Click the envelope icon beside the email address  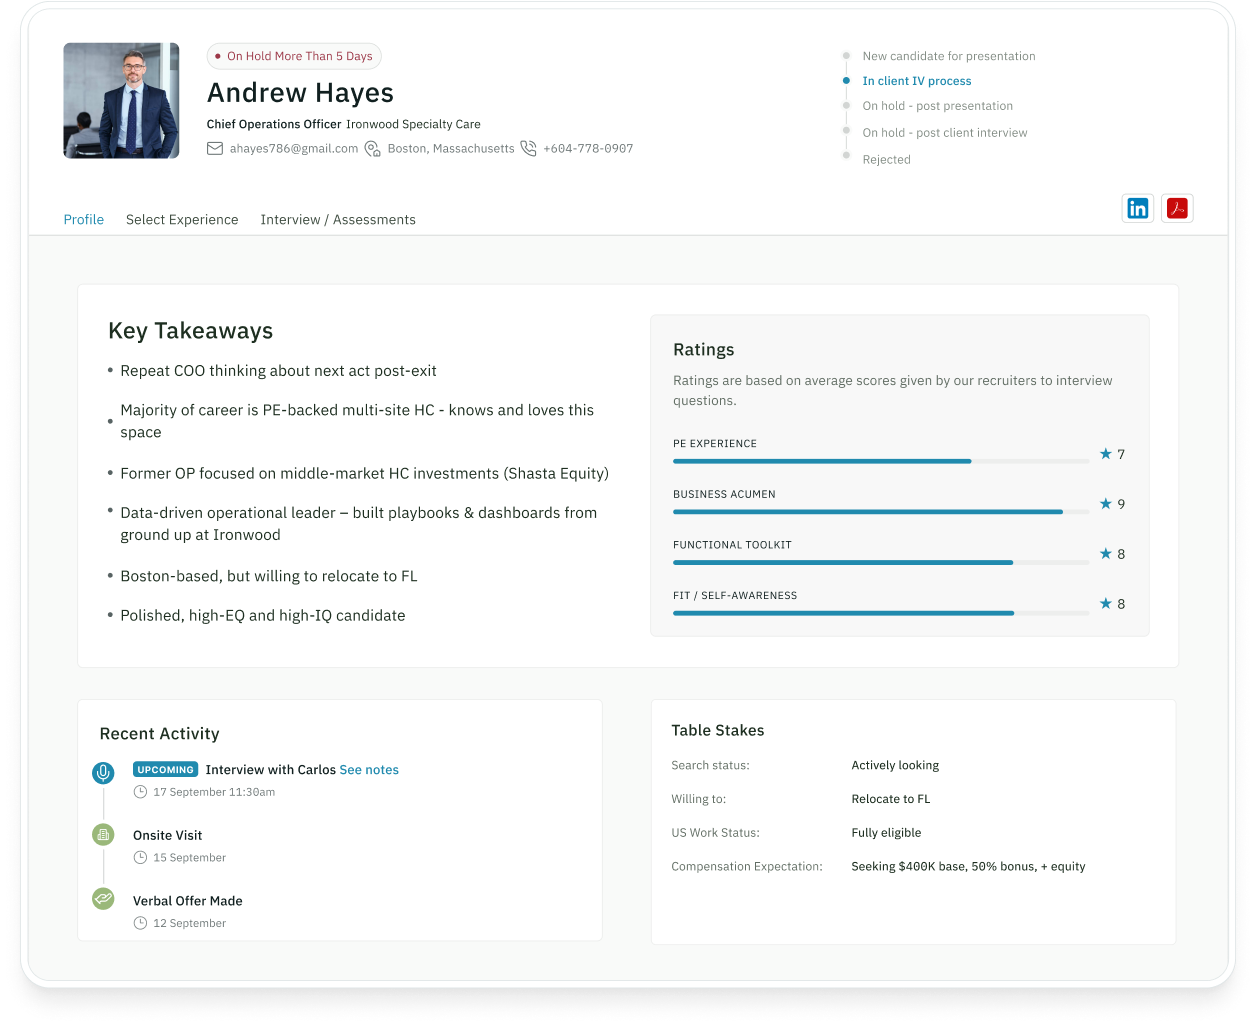(215, 148)
